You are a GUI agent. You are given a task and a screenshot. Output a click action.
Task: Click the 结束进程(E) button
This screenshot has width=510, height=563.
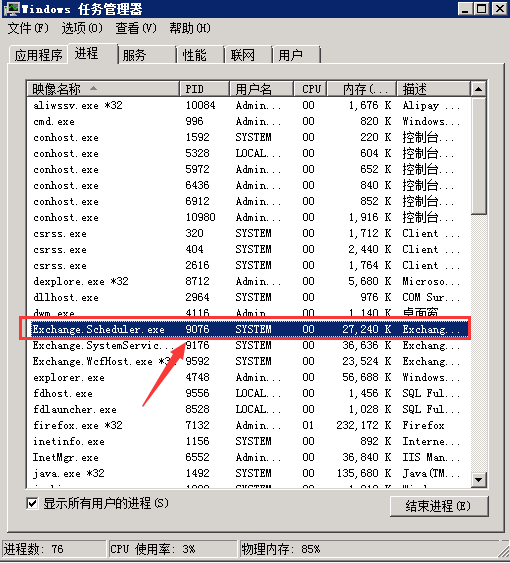coord(439,506)
